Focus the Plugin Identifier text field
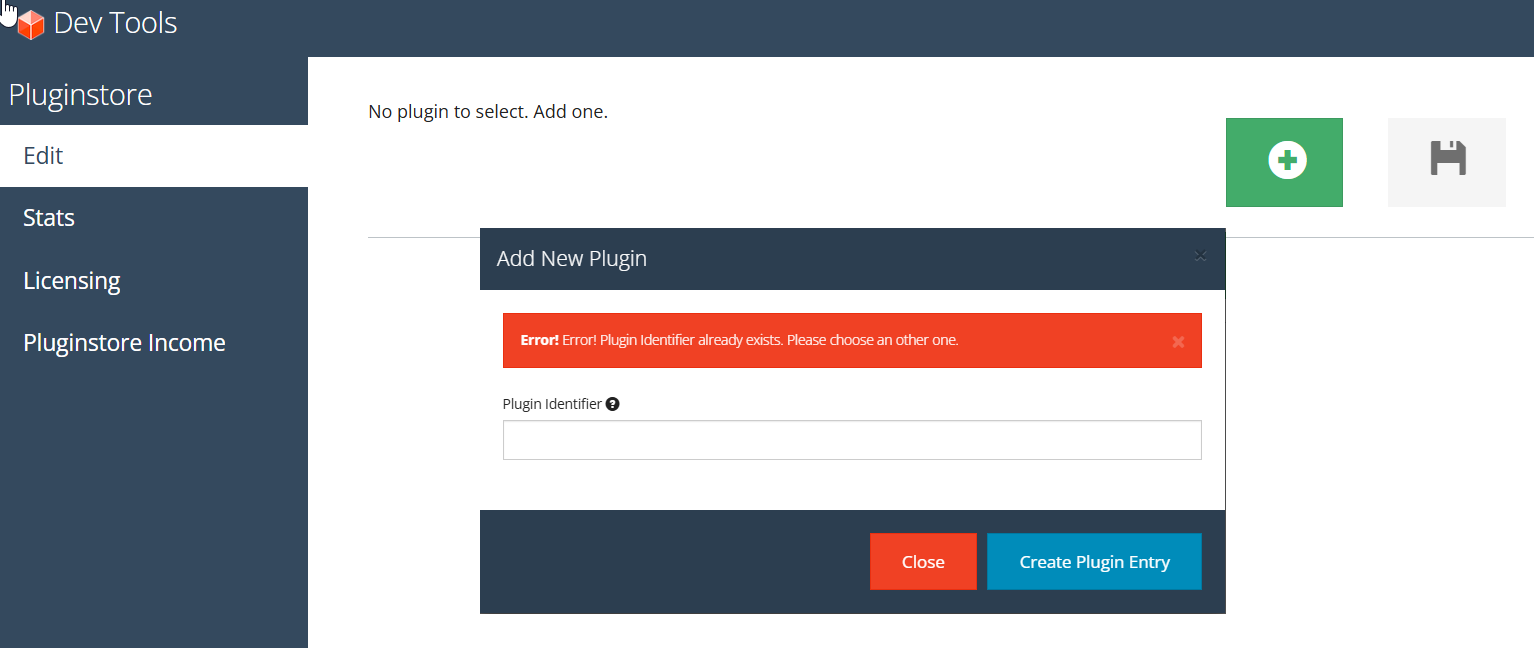 click(851, 440)
